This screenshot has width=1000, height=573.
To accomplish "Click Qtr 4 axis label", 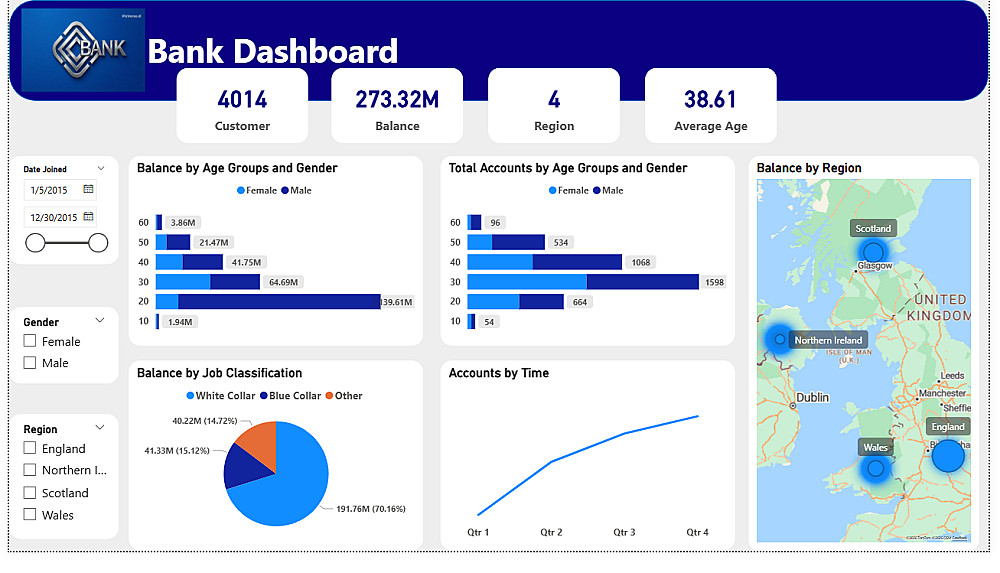I will point(697,532).
